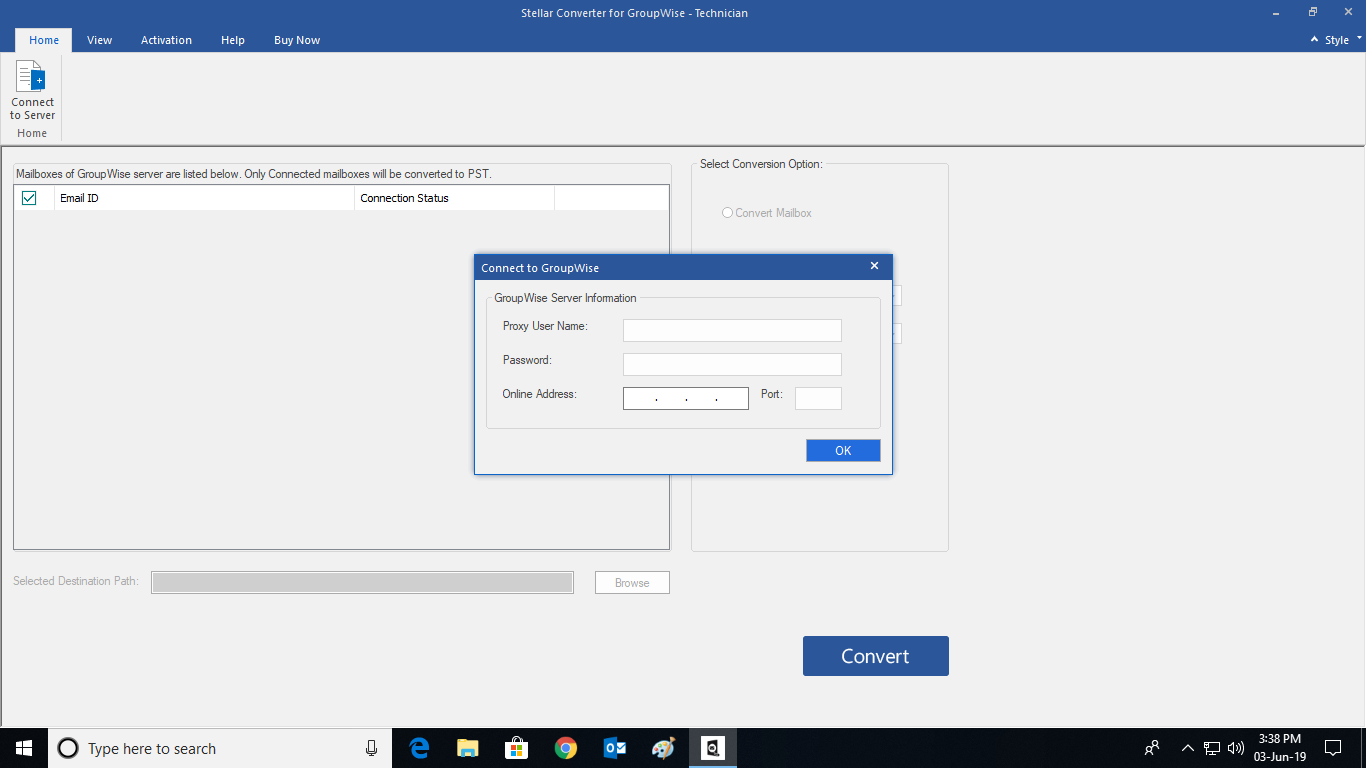Viewport: 1366px width, 768px height.
Task: Switch to the View tab
Action: pos(99,40)
